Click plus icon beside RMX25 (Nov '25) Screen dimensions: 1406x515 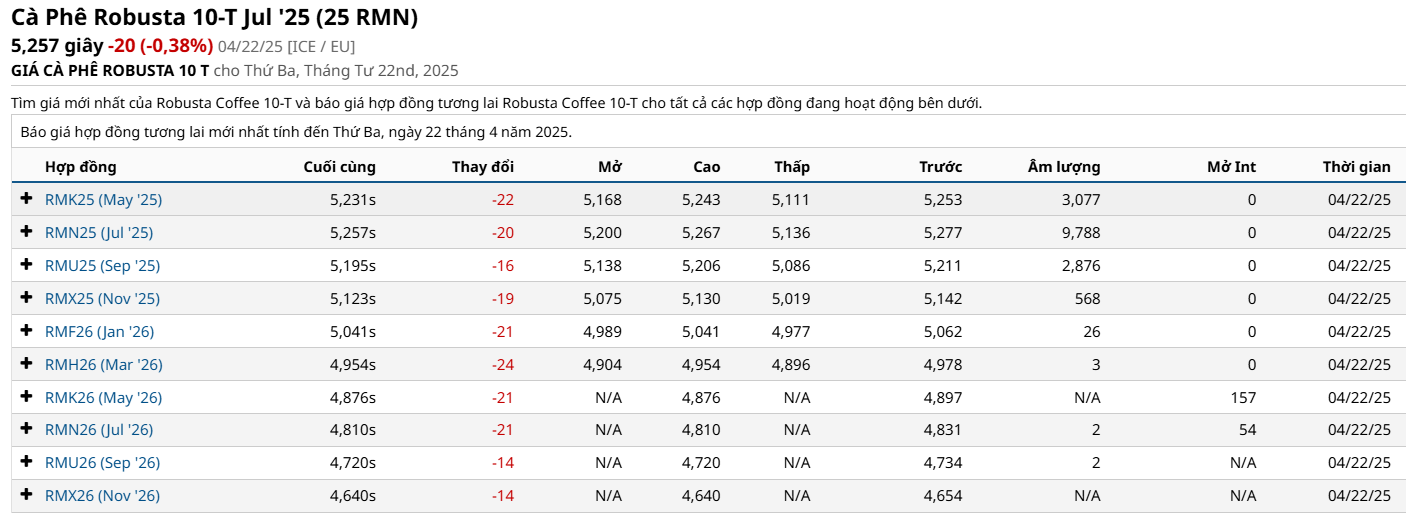(27, 298)
